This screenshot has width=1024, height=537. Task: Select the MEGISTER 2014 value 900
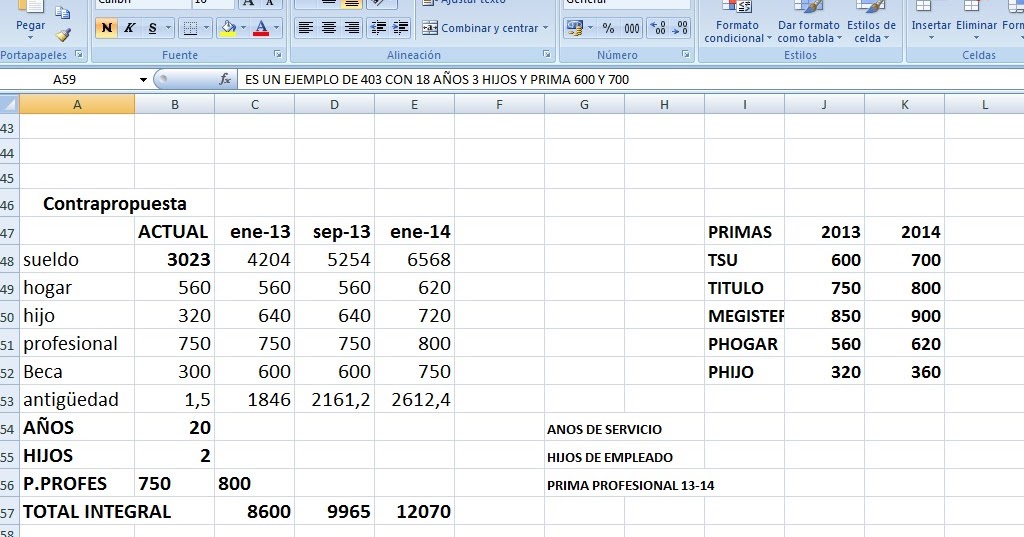click(x=904, y=316)
